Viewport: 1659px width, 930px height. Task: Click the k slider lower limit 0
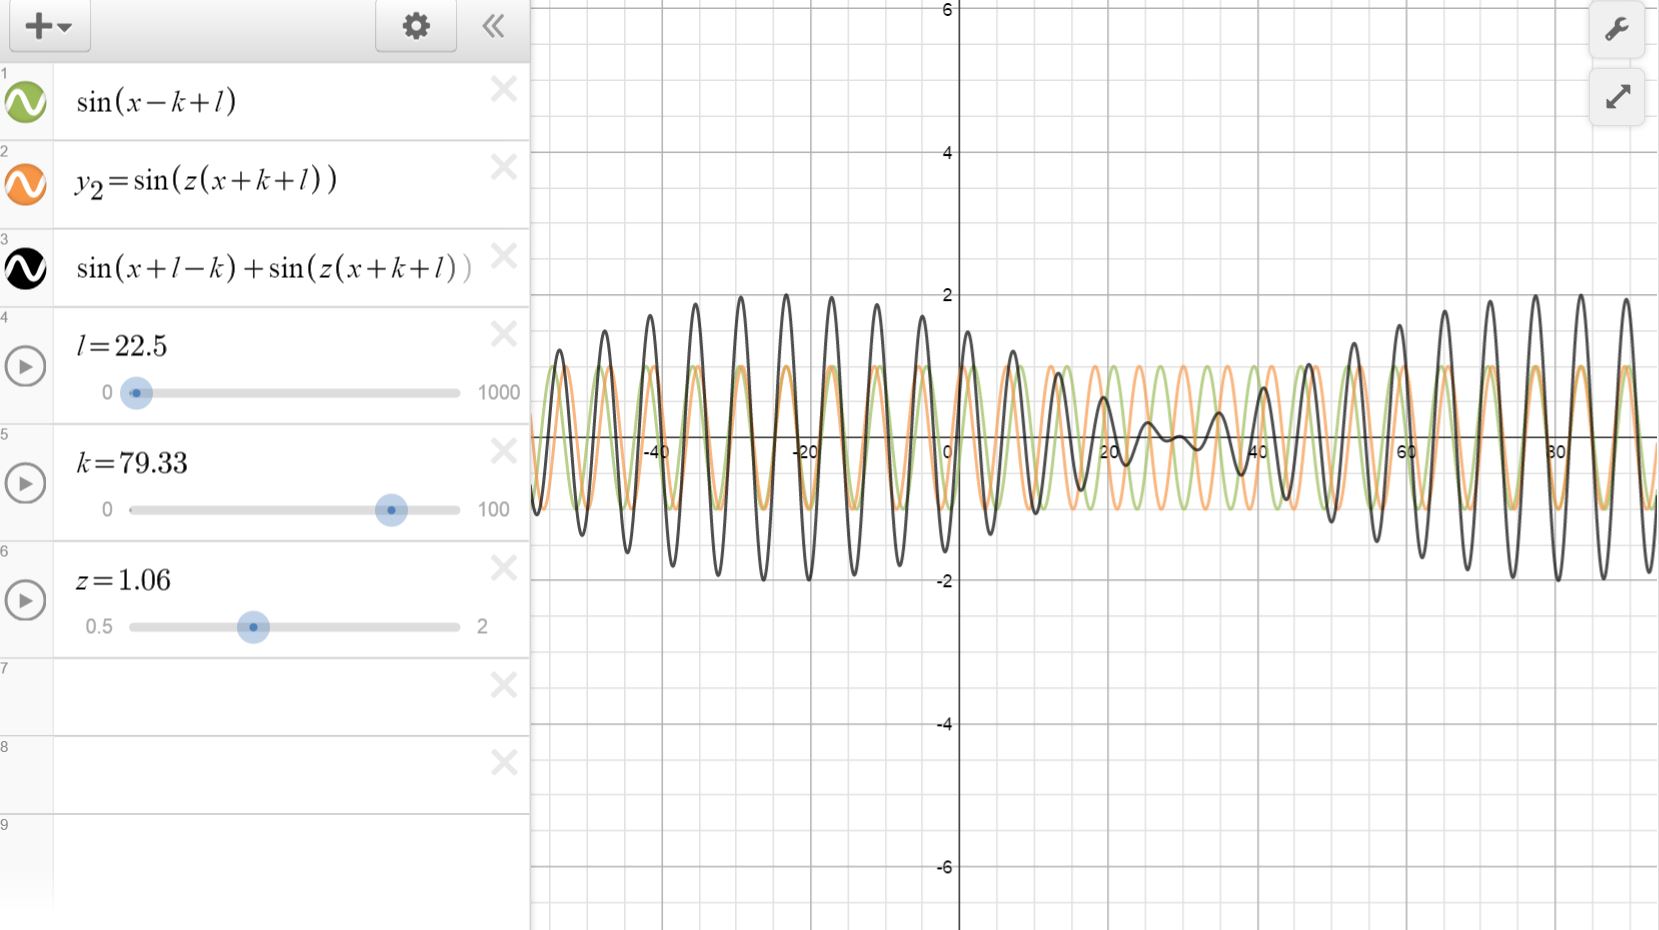click(107, 510)
